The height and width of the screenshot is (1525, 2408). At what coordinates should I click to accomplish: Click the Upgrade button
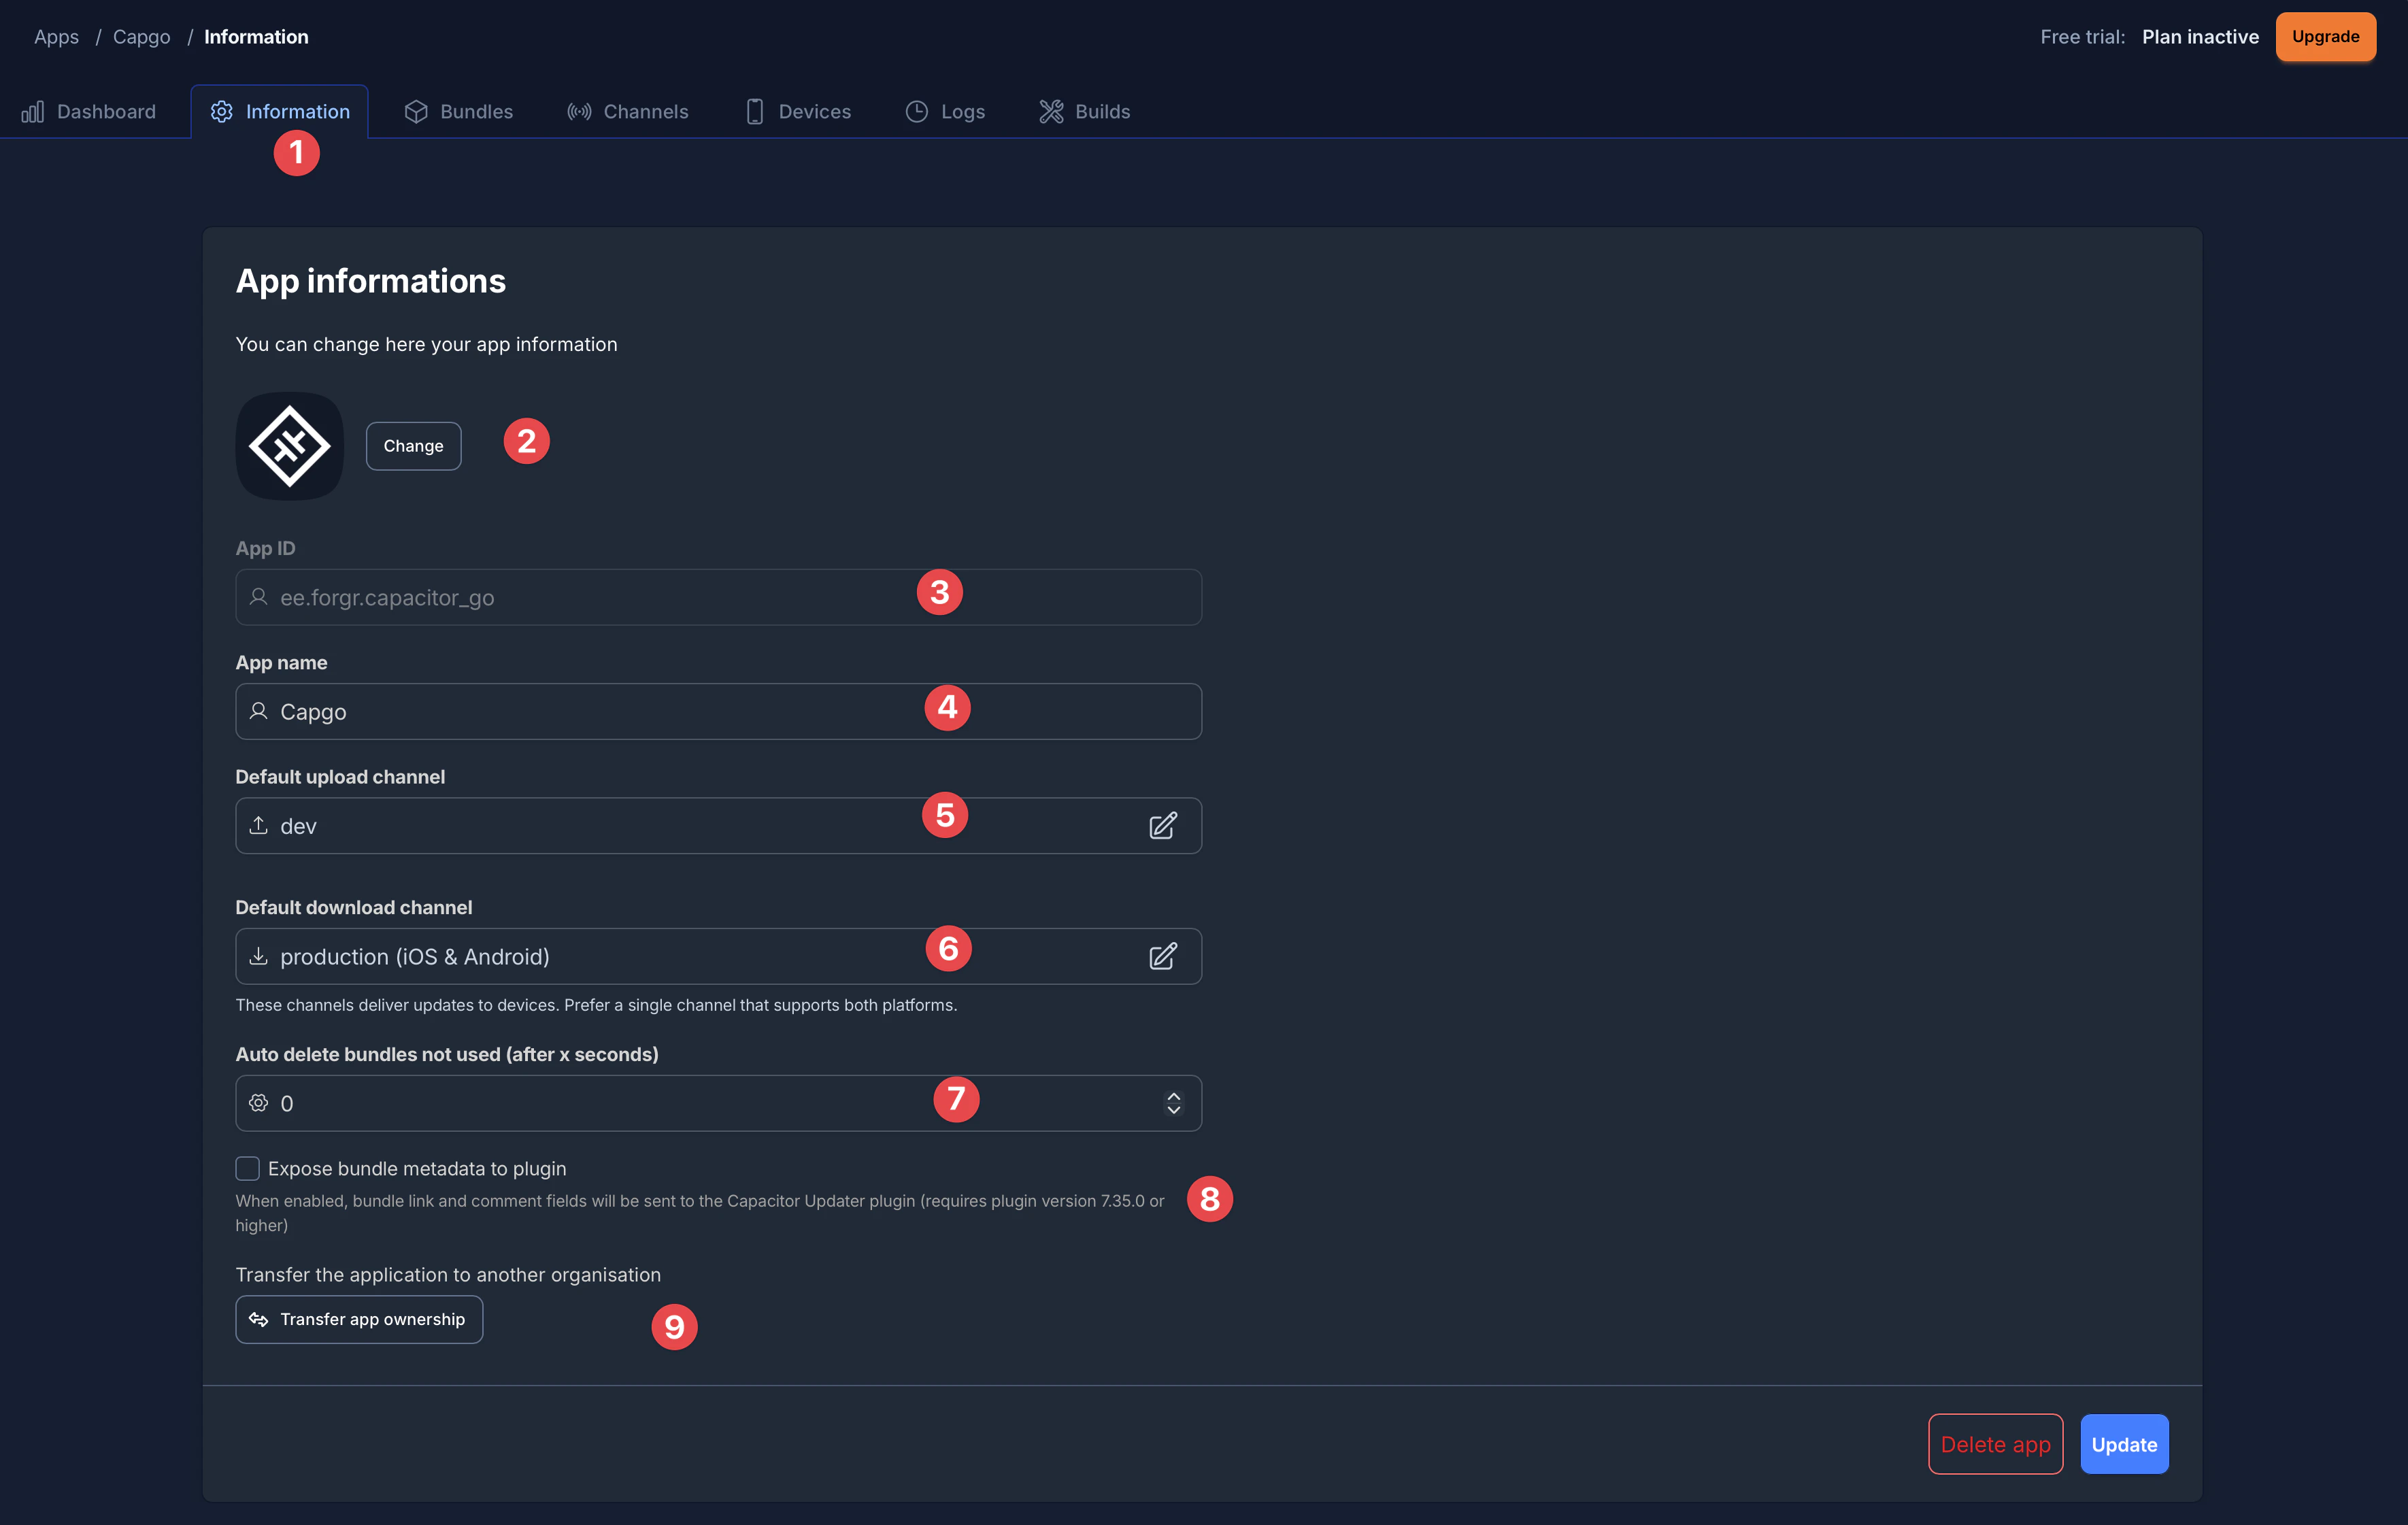(2325, 36)
